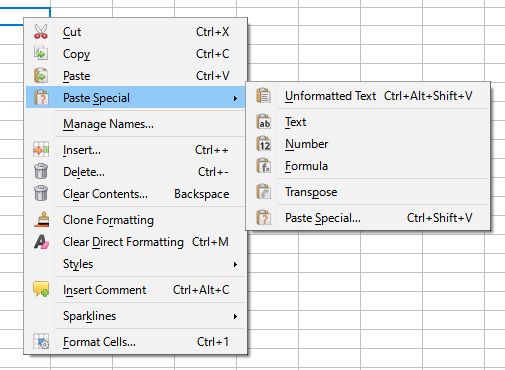Select Insert... menu entry

(136, 150)
